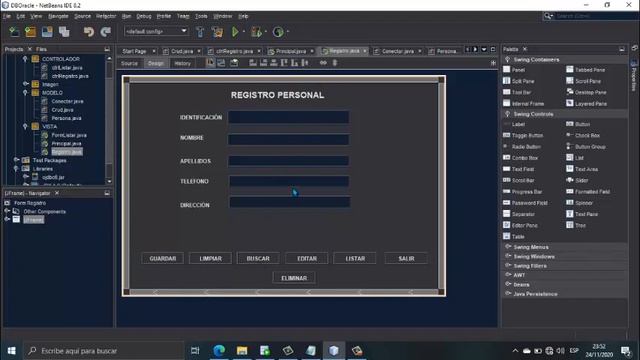Click the LIMPIAR button in the form
Image resolution: width=640 pixels, height=360 pixels.
click(x=210, y=258)
